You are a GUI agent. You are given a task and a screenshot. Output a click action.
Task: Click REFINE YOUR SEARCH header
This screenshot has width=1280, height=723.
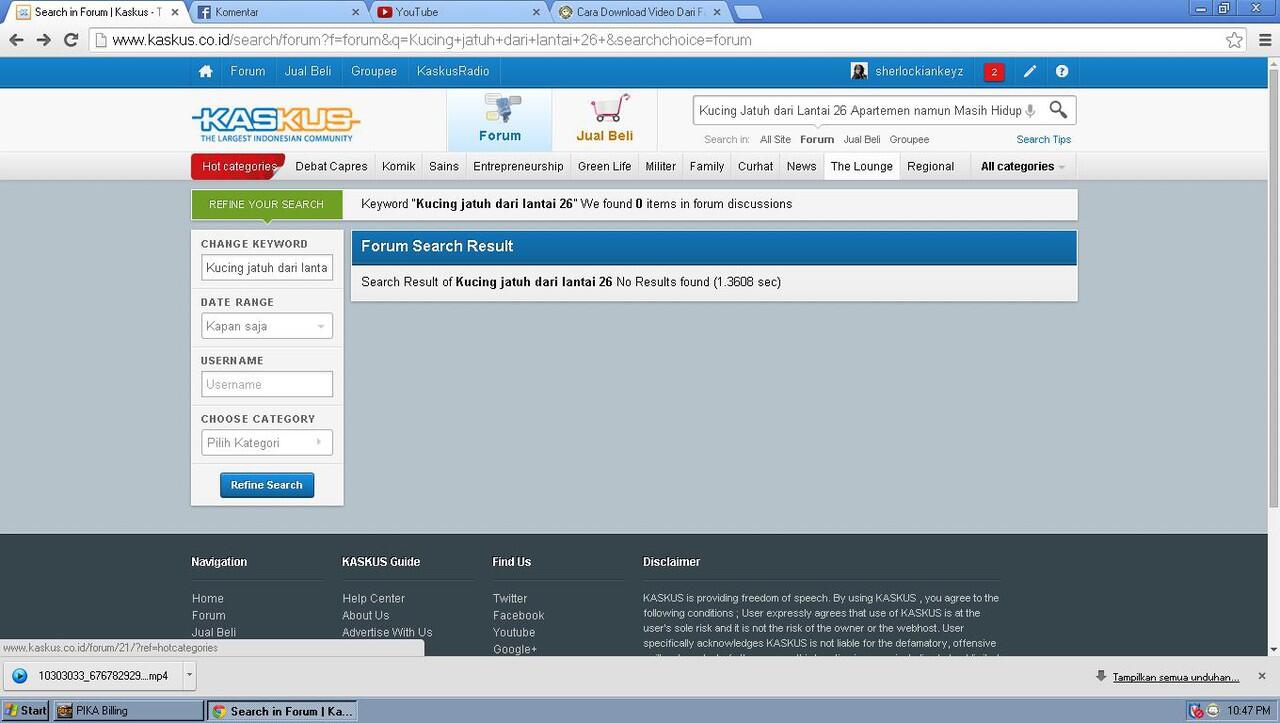click(x=266, y=204)
